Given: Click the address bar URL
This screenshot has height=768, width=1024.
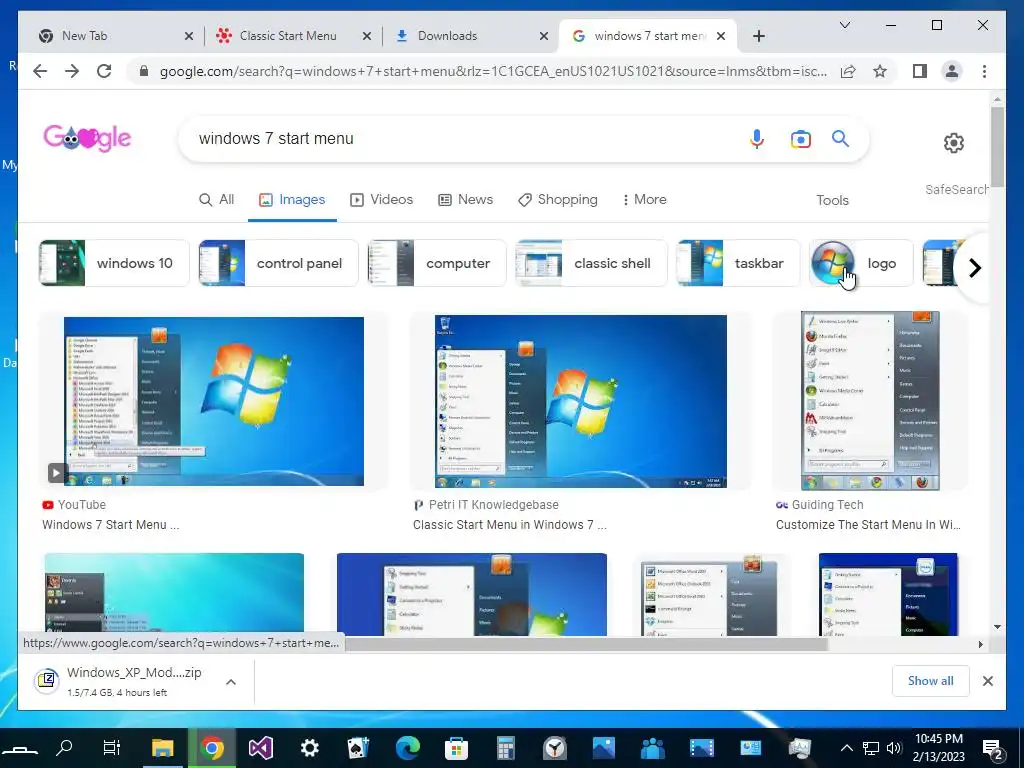Looking at the screenshot, I should click(493, 71).
